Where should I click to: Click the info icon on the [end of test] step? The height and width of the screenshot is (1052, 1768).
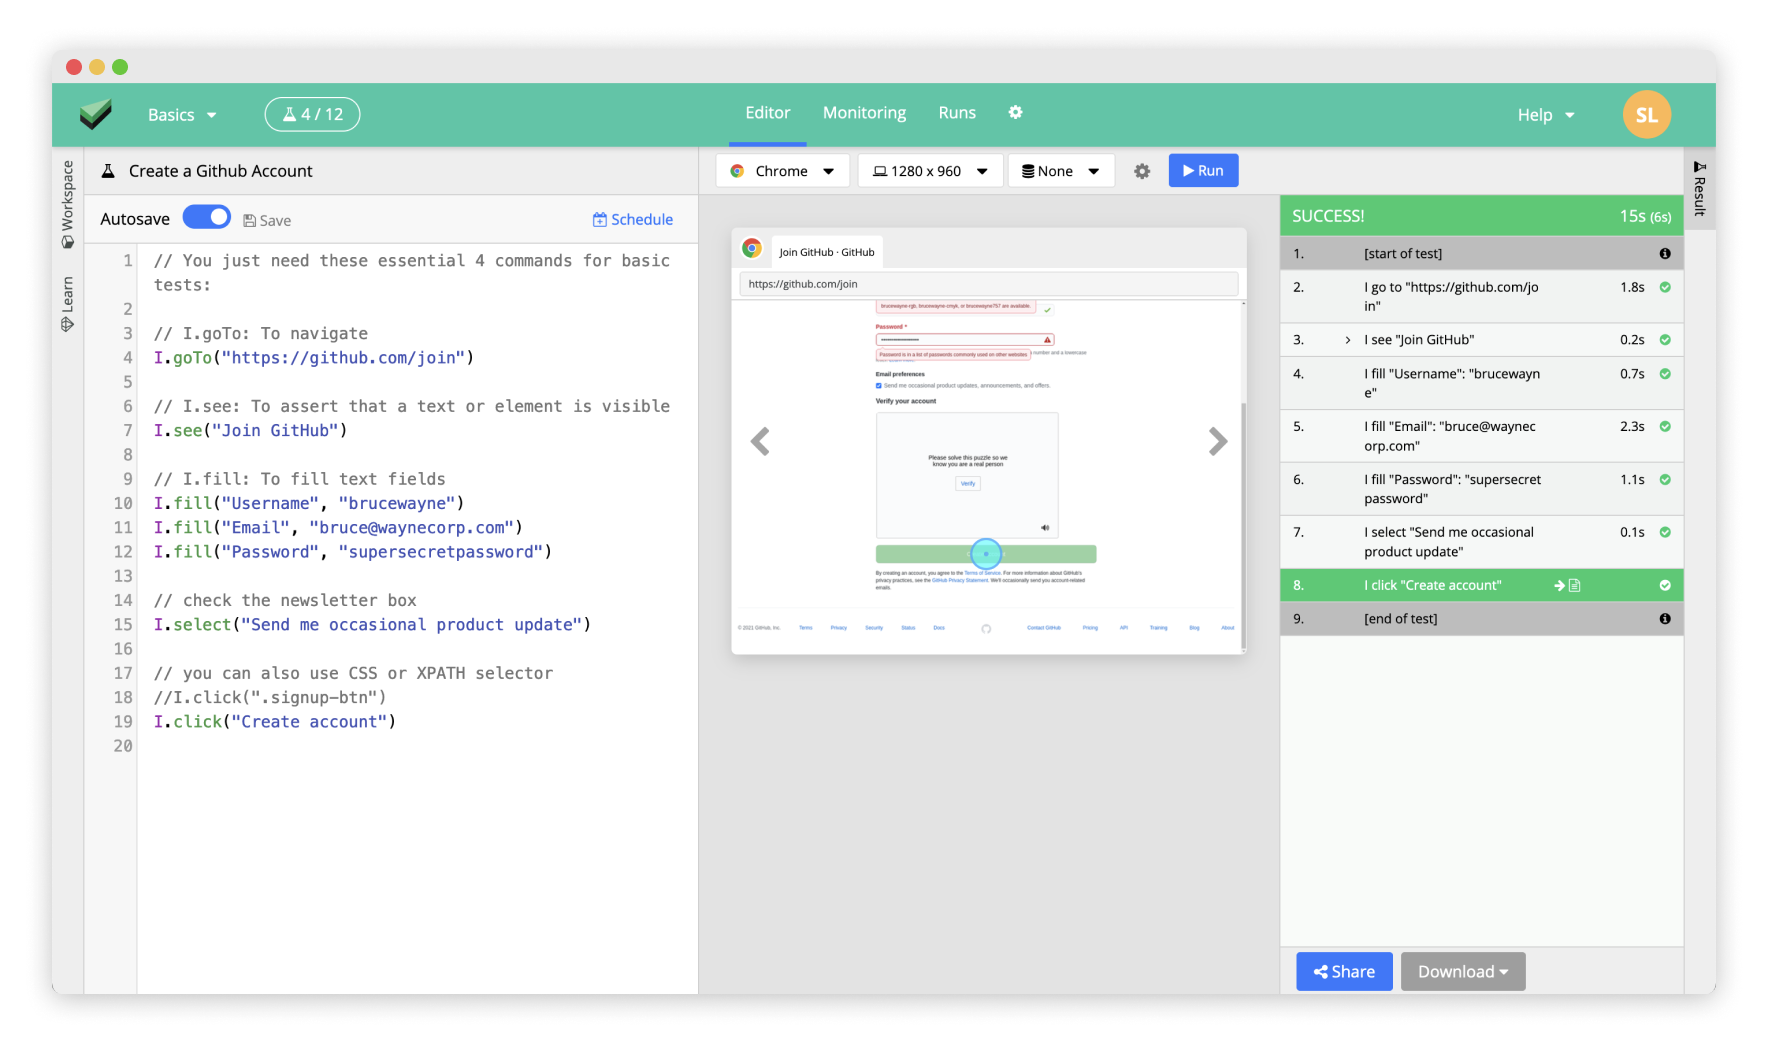[1664, 618]
